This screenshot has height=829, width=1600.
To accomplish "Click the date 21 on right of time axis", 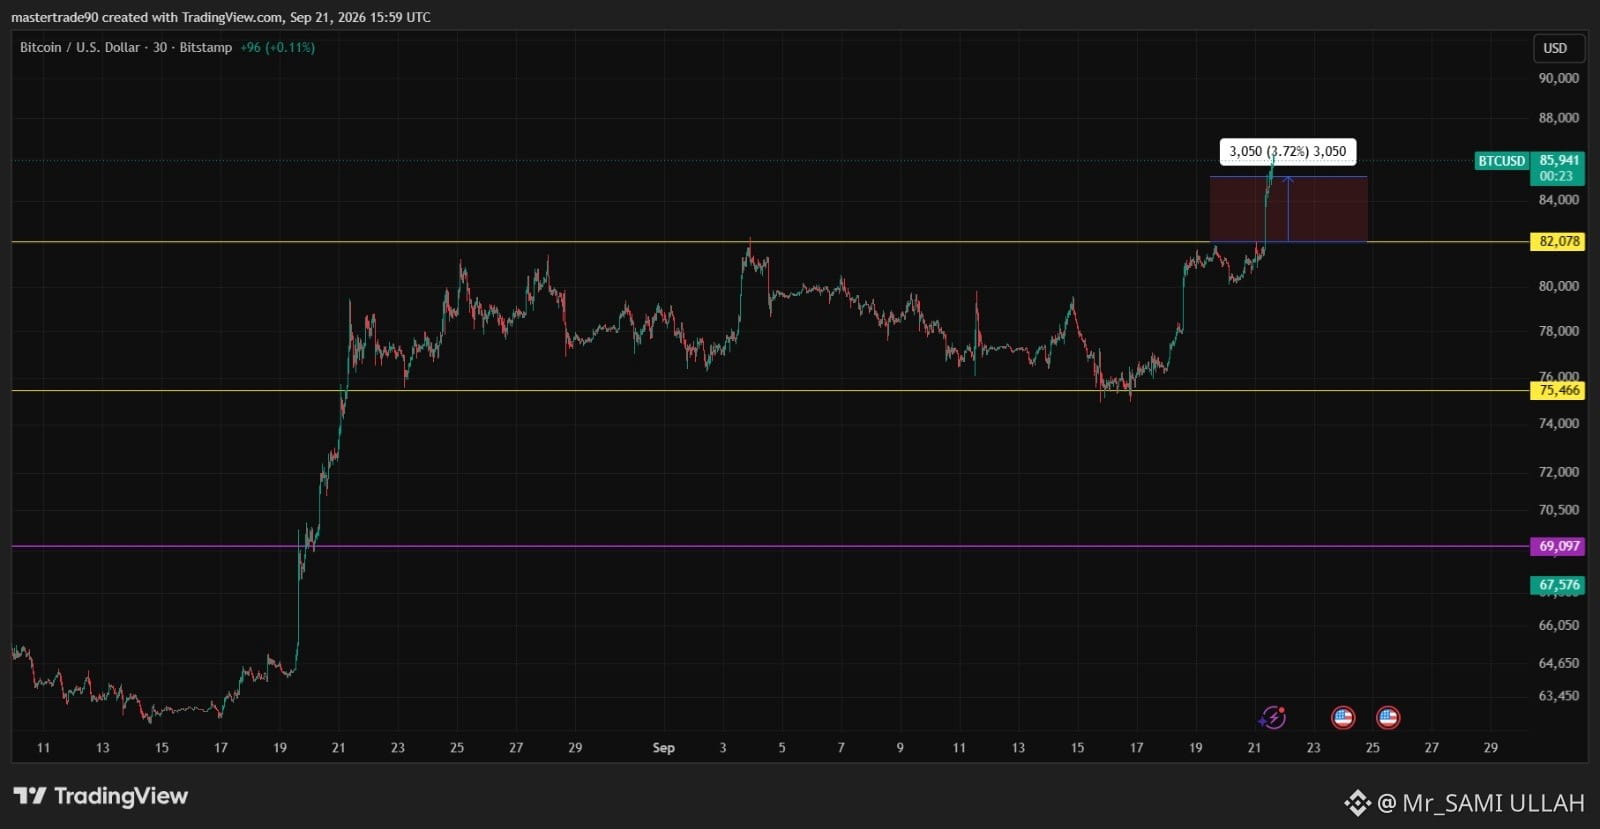I will 1254,748.
